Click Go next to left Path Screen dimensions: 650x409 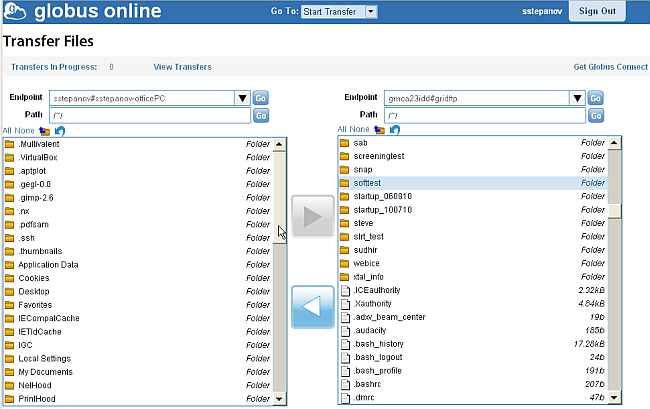[261, 116]
